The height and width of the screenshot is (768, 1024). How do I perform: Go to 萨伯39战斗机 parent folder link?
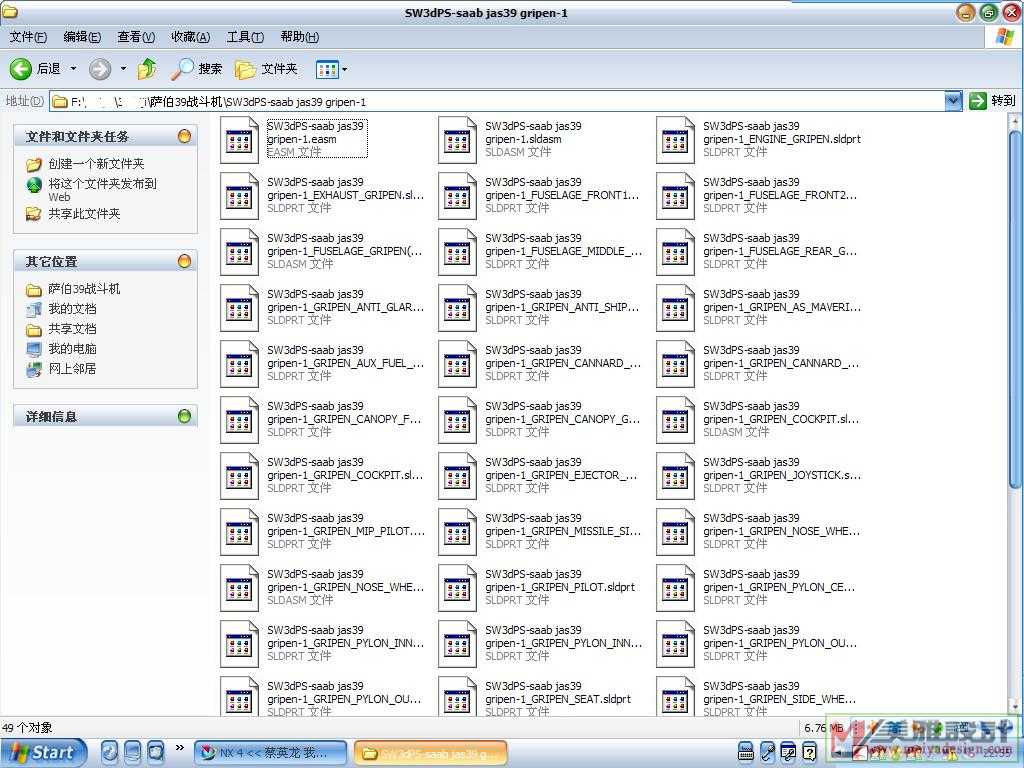click(x=84, y=289)
